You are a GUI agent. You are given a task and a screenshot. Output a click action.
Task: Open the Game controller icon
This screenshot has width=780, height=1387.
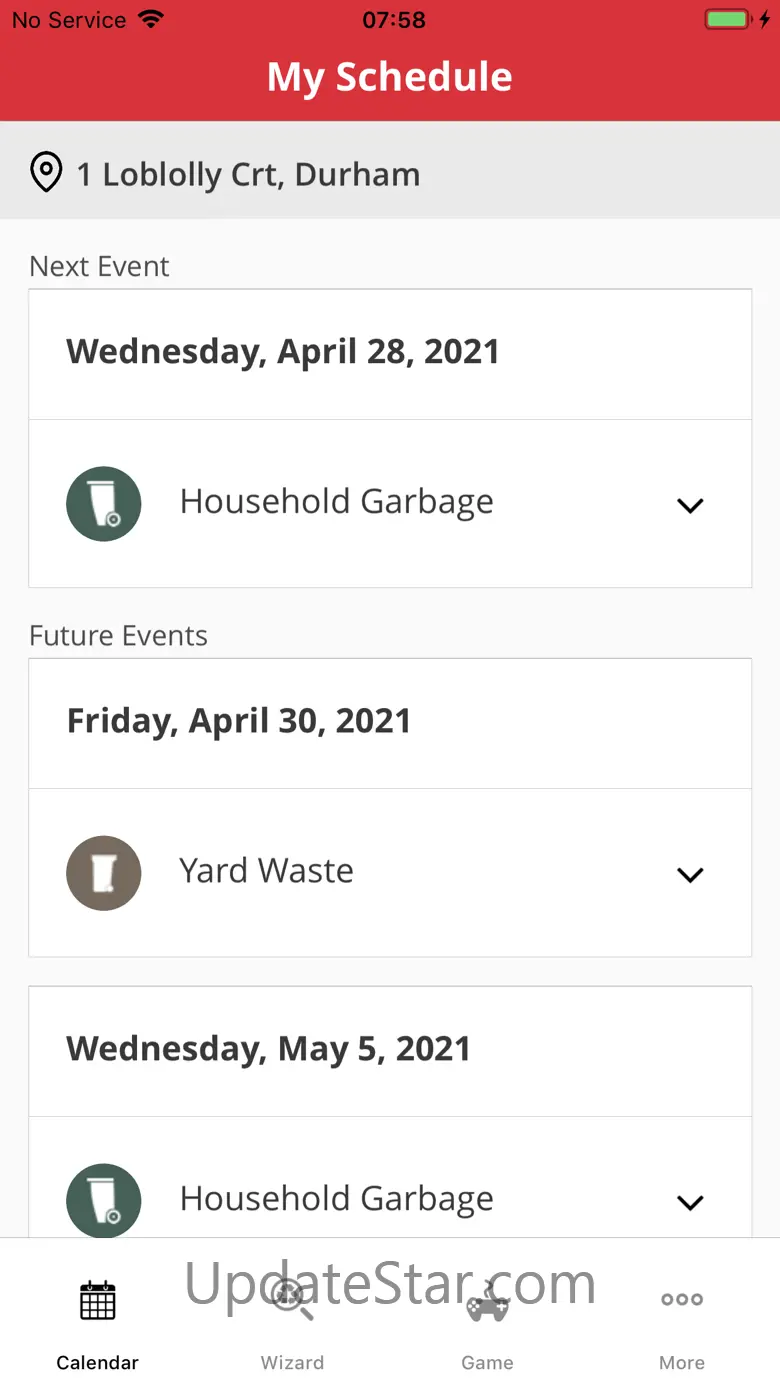pyautogui.click(x=488, y=1300)
